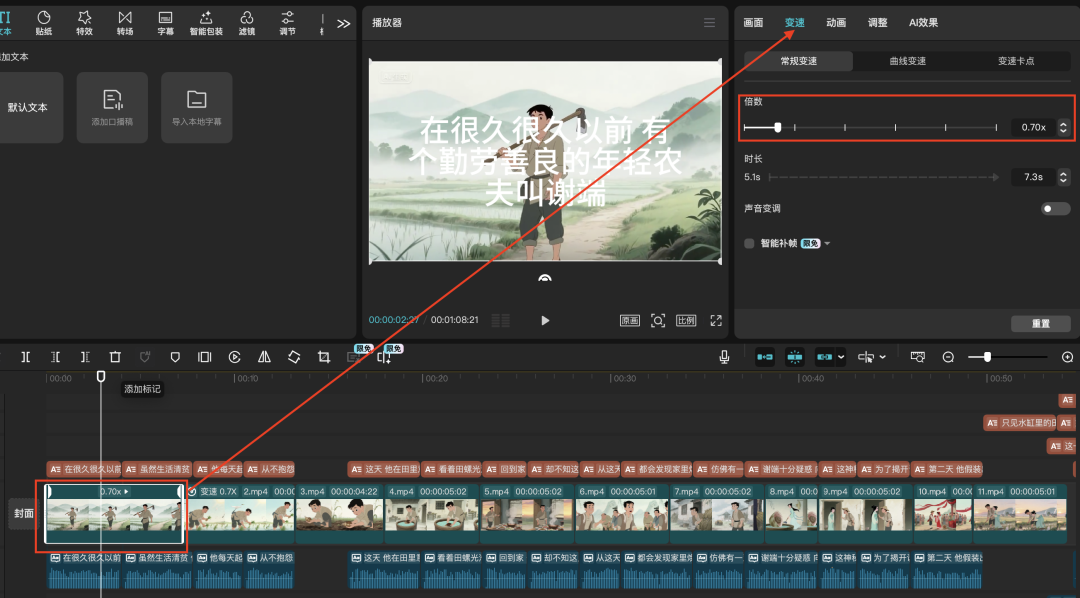Click the fullscreen icon in player
1080x598 pixels.
coord(716,320)
